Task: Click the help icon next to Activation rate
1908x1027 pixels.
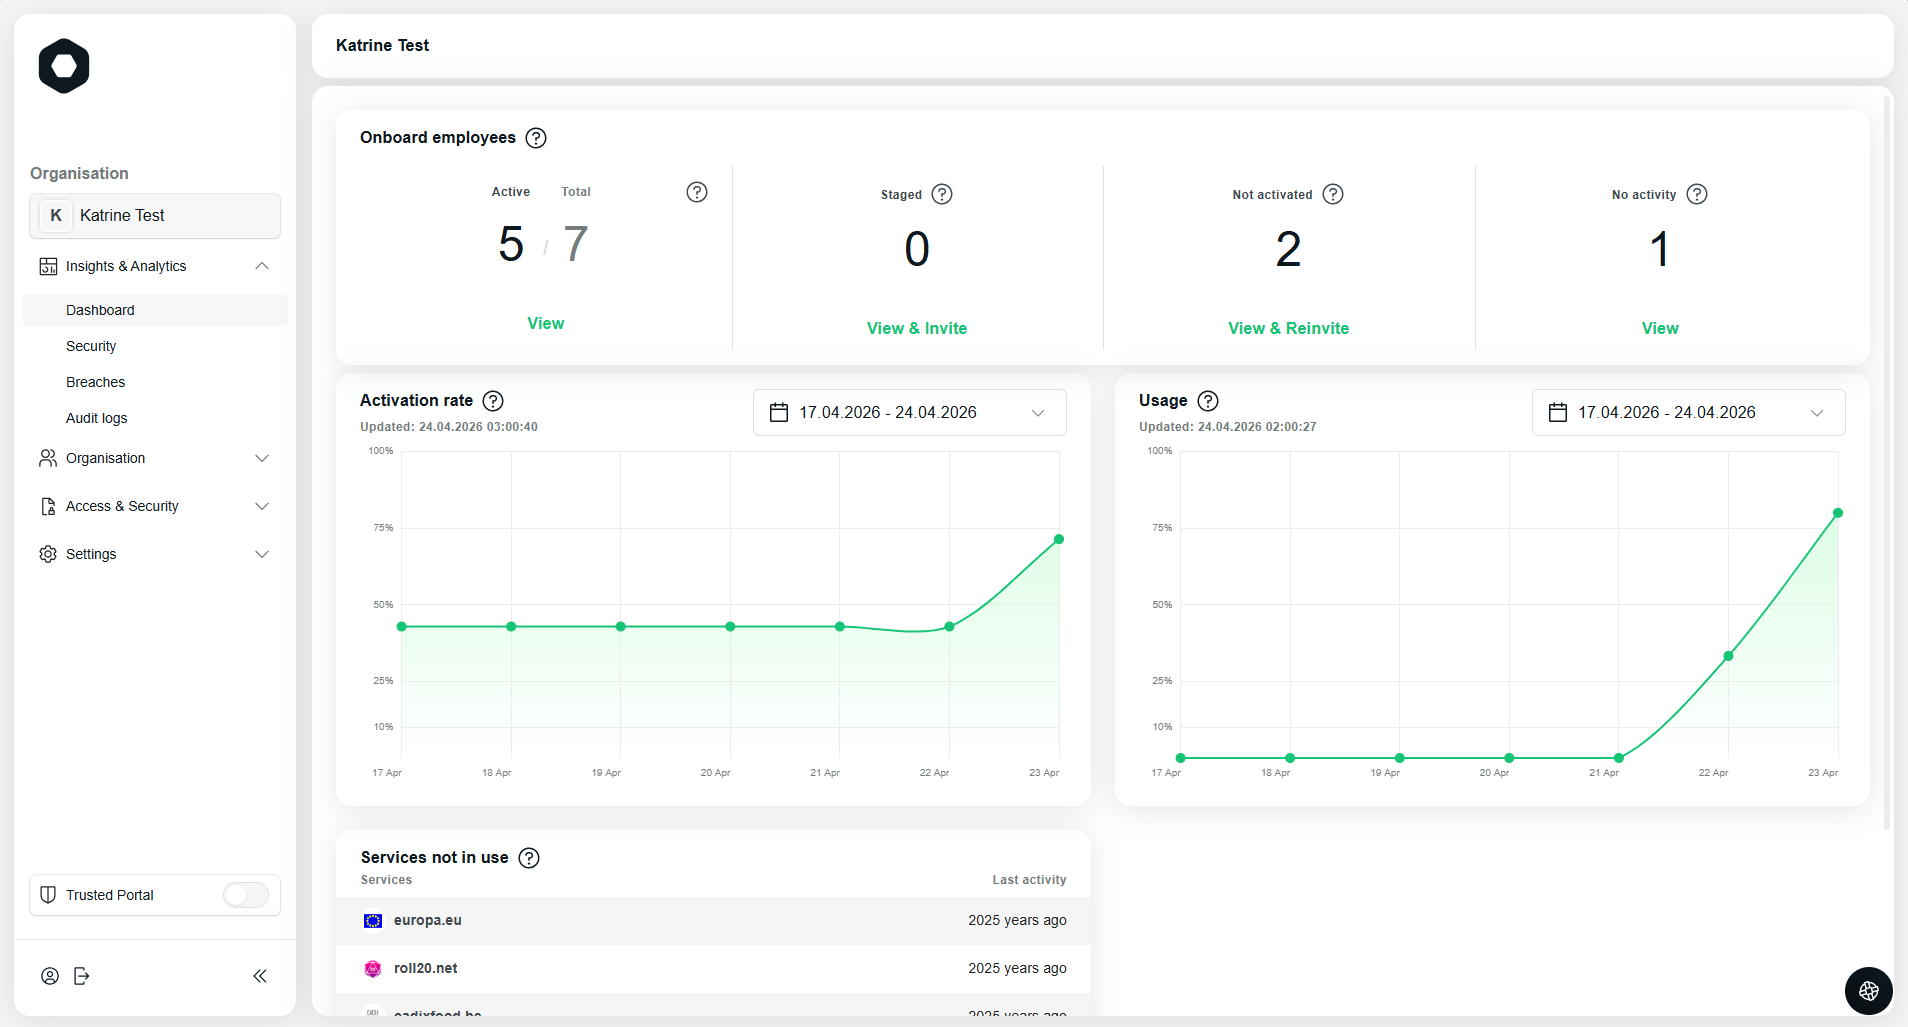Action: [493, 401]
